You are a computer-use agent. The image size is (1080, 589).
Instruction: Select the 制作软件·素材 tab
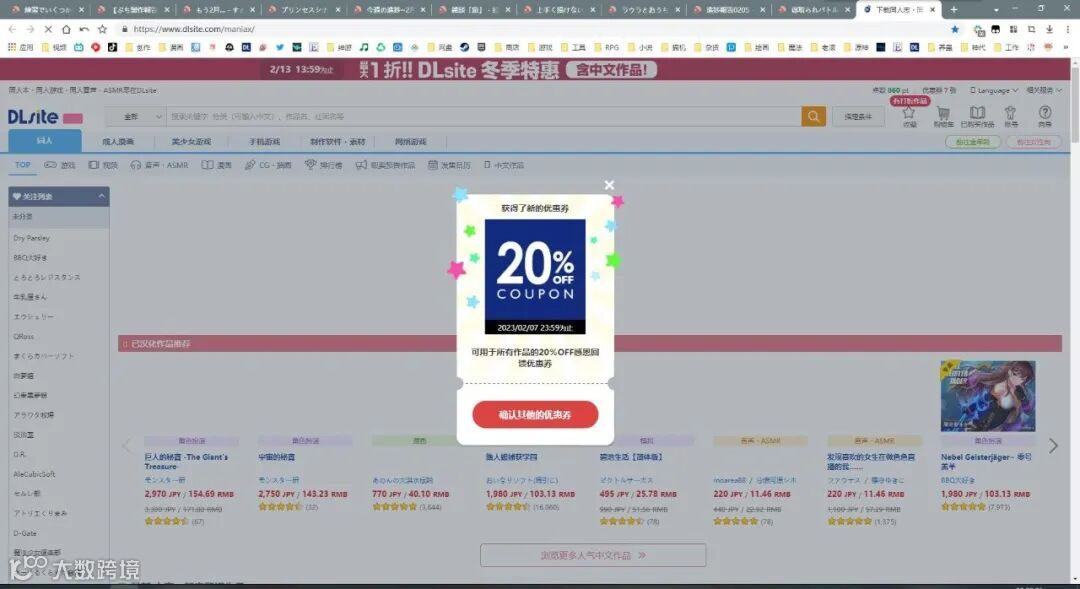tap(338, 142)
